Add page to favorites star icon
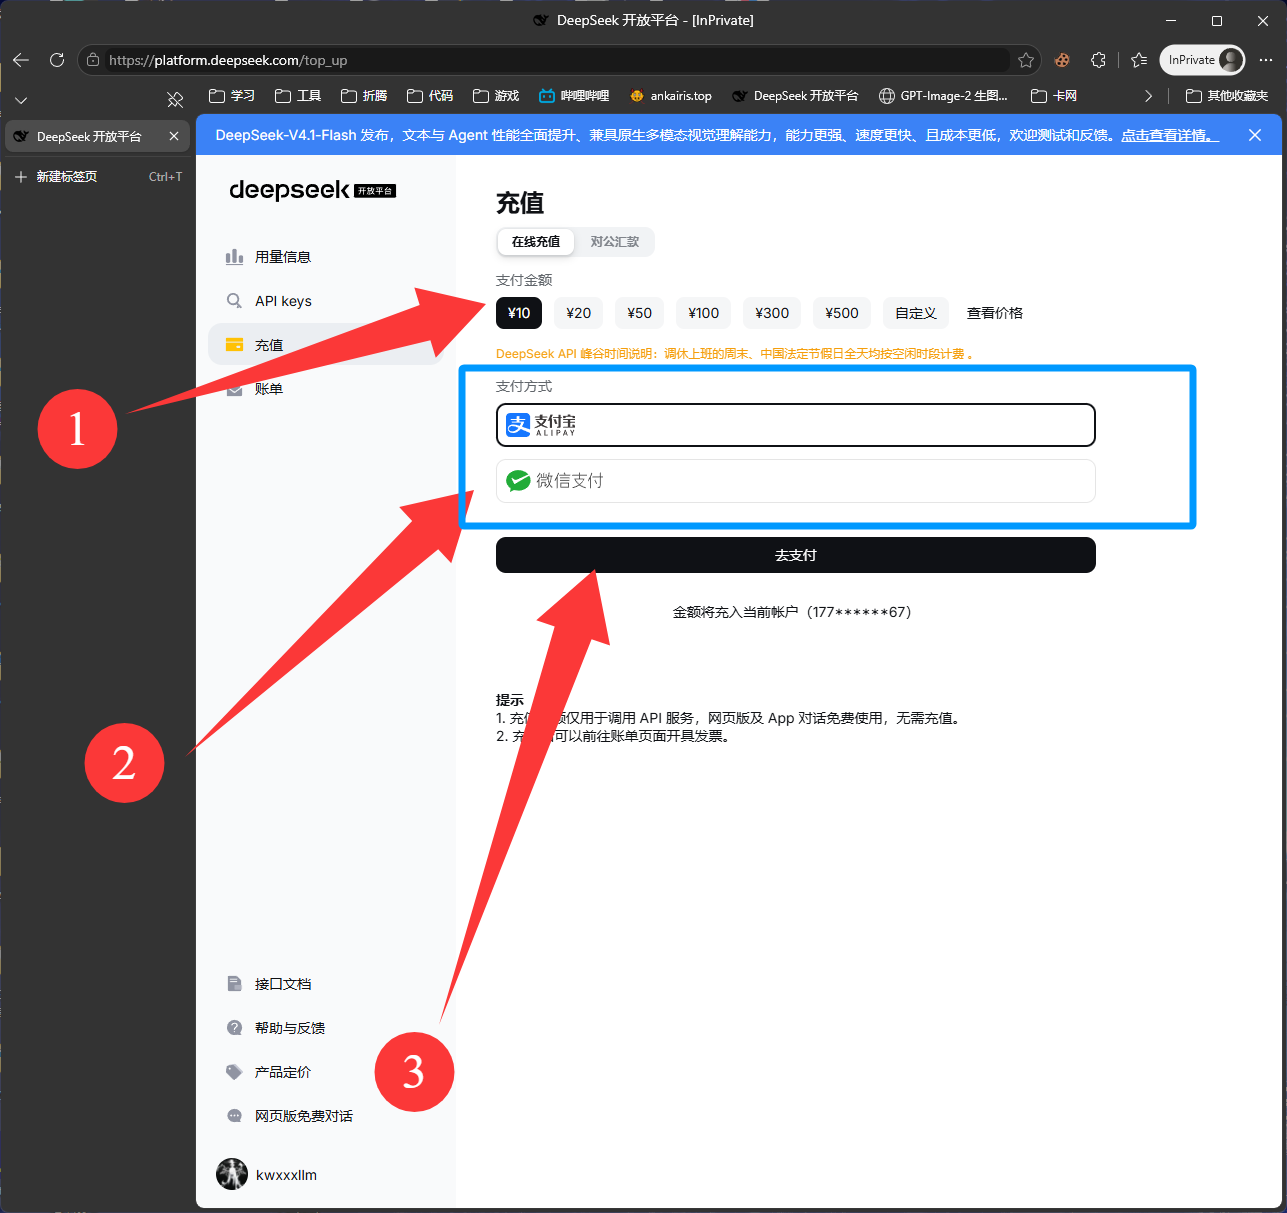 (x=1026, y=60)
